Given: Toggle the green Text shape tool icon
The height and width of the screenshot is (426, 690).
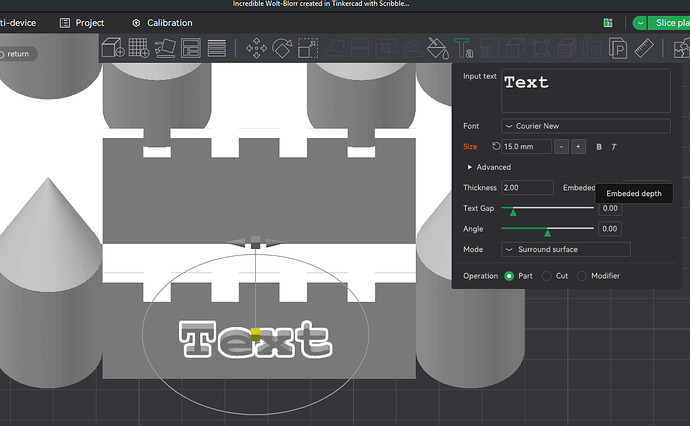Looking at the screenshot, I should coord(463,48).
